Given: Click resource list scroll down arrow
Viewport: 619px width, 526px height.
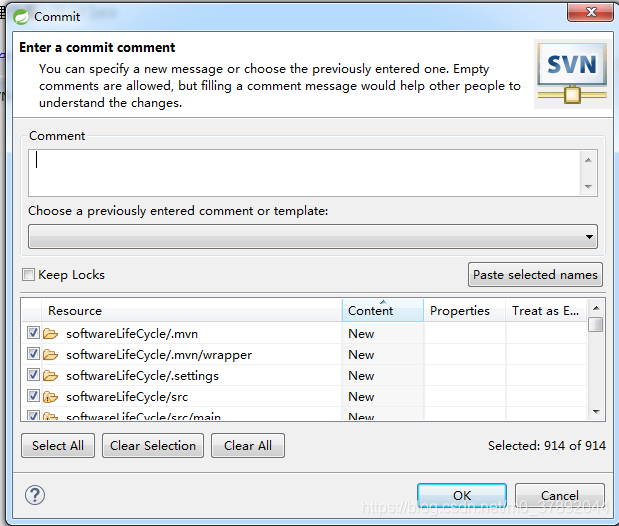Looking at the screenshot, I should (596, 411).
